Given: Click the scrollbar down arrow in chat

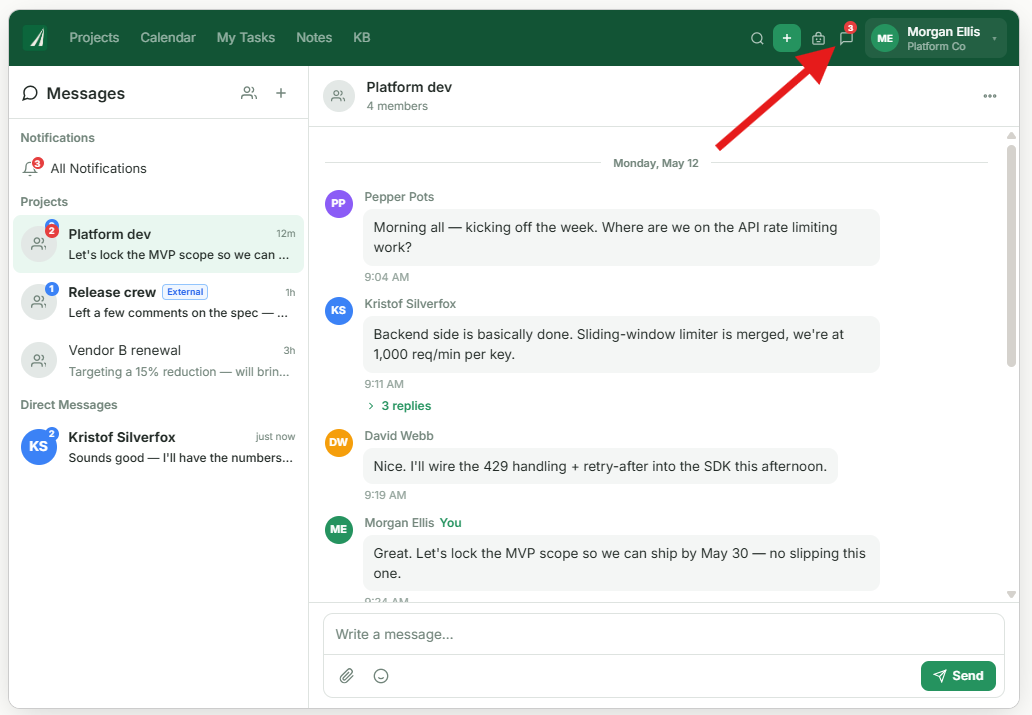Looking at the screenshot, I should (x=1012, y=595).
